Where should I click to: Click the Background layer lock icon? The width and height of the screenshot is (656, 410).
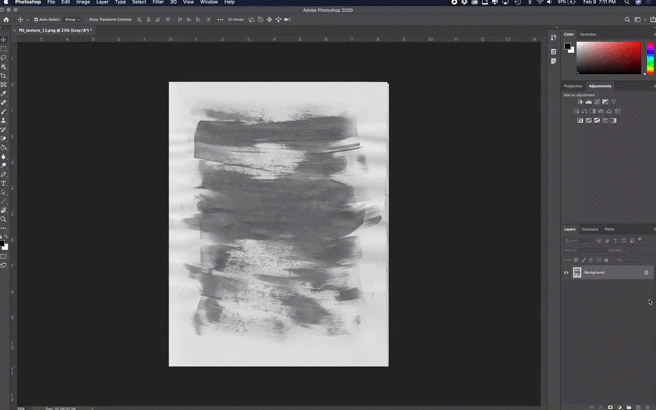click(646, 273)
